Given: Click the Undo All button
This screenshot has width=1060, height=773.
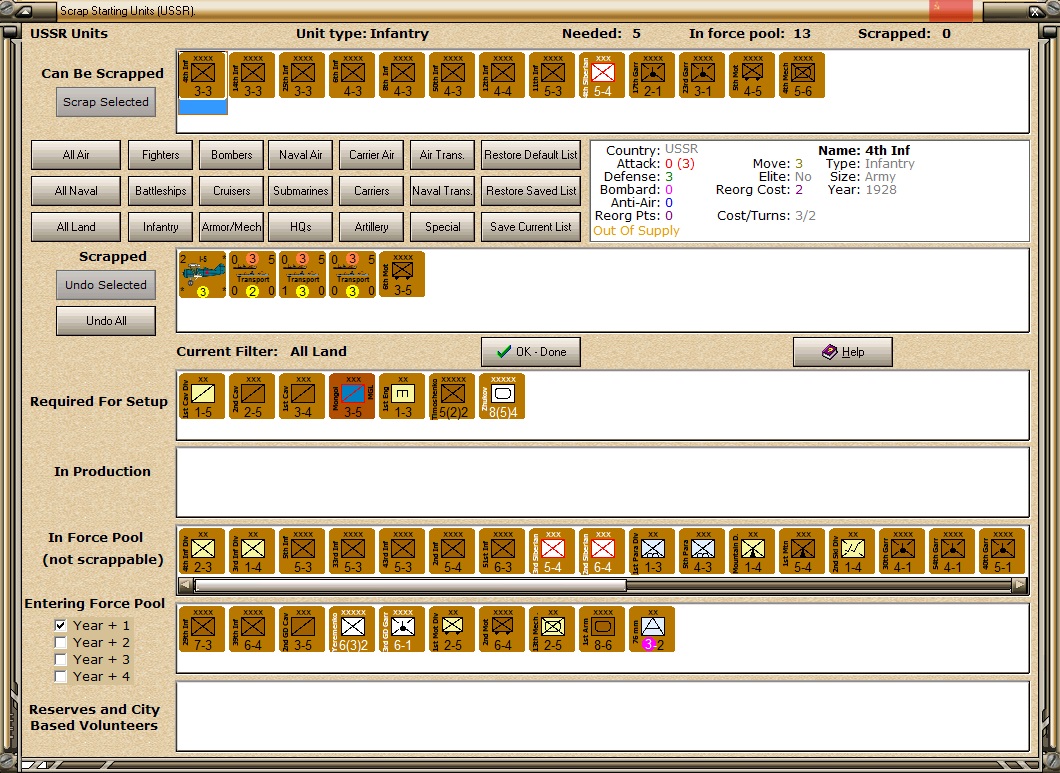Looking at the screenshot, I should point(106,321).
